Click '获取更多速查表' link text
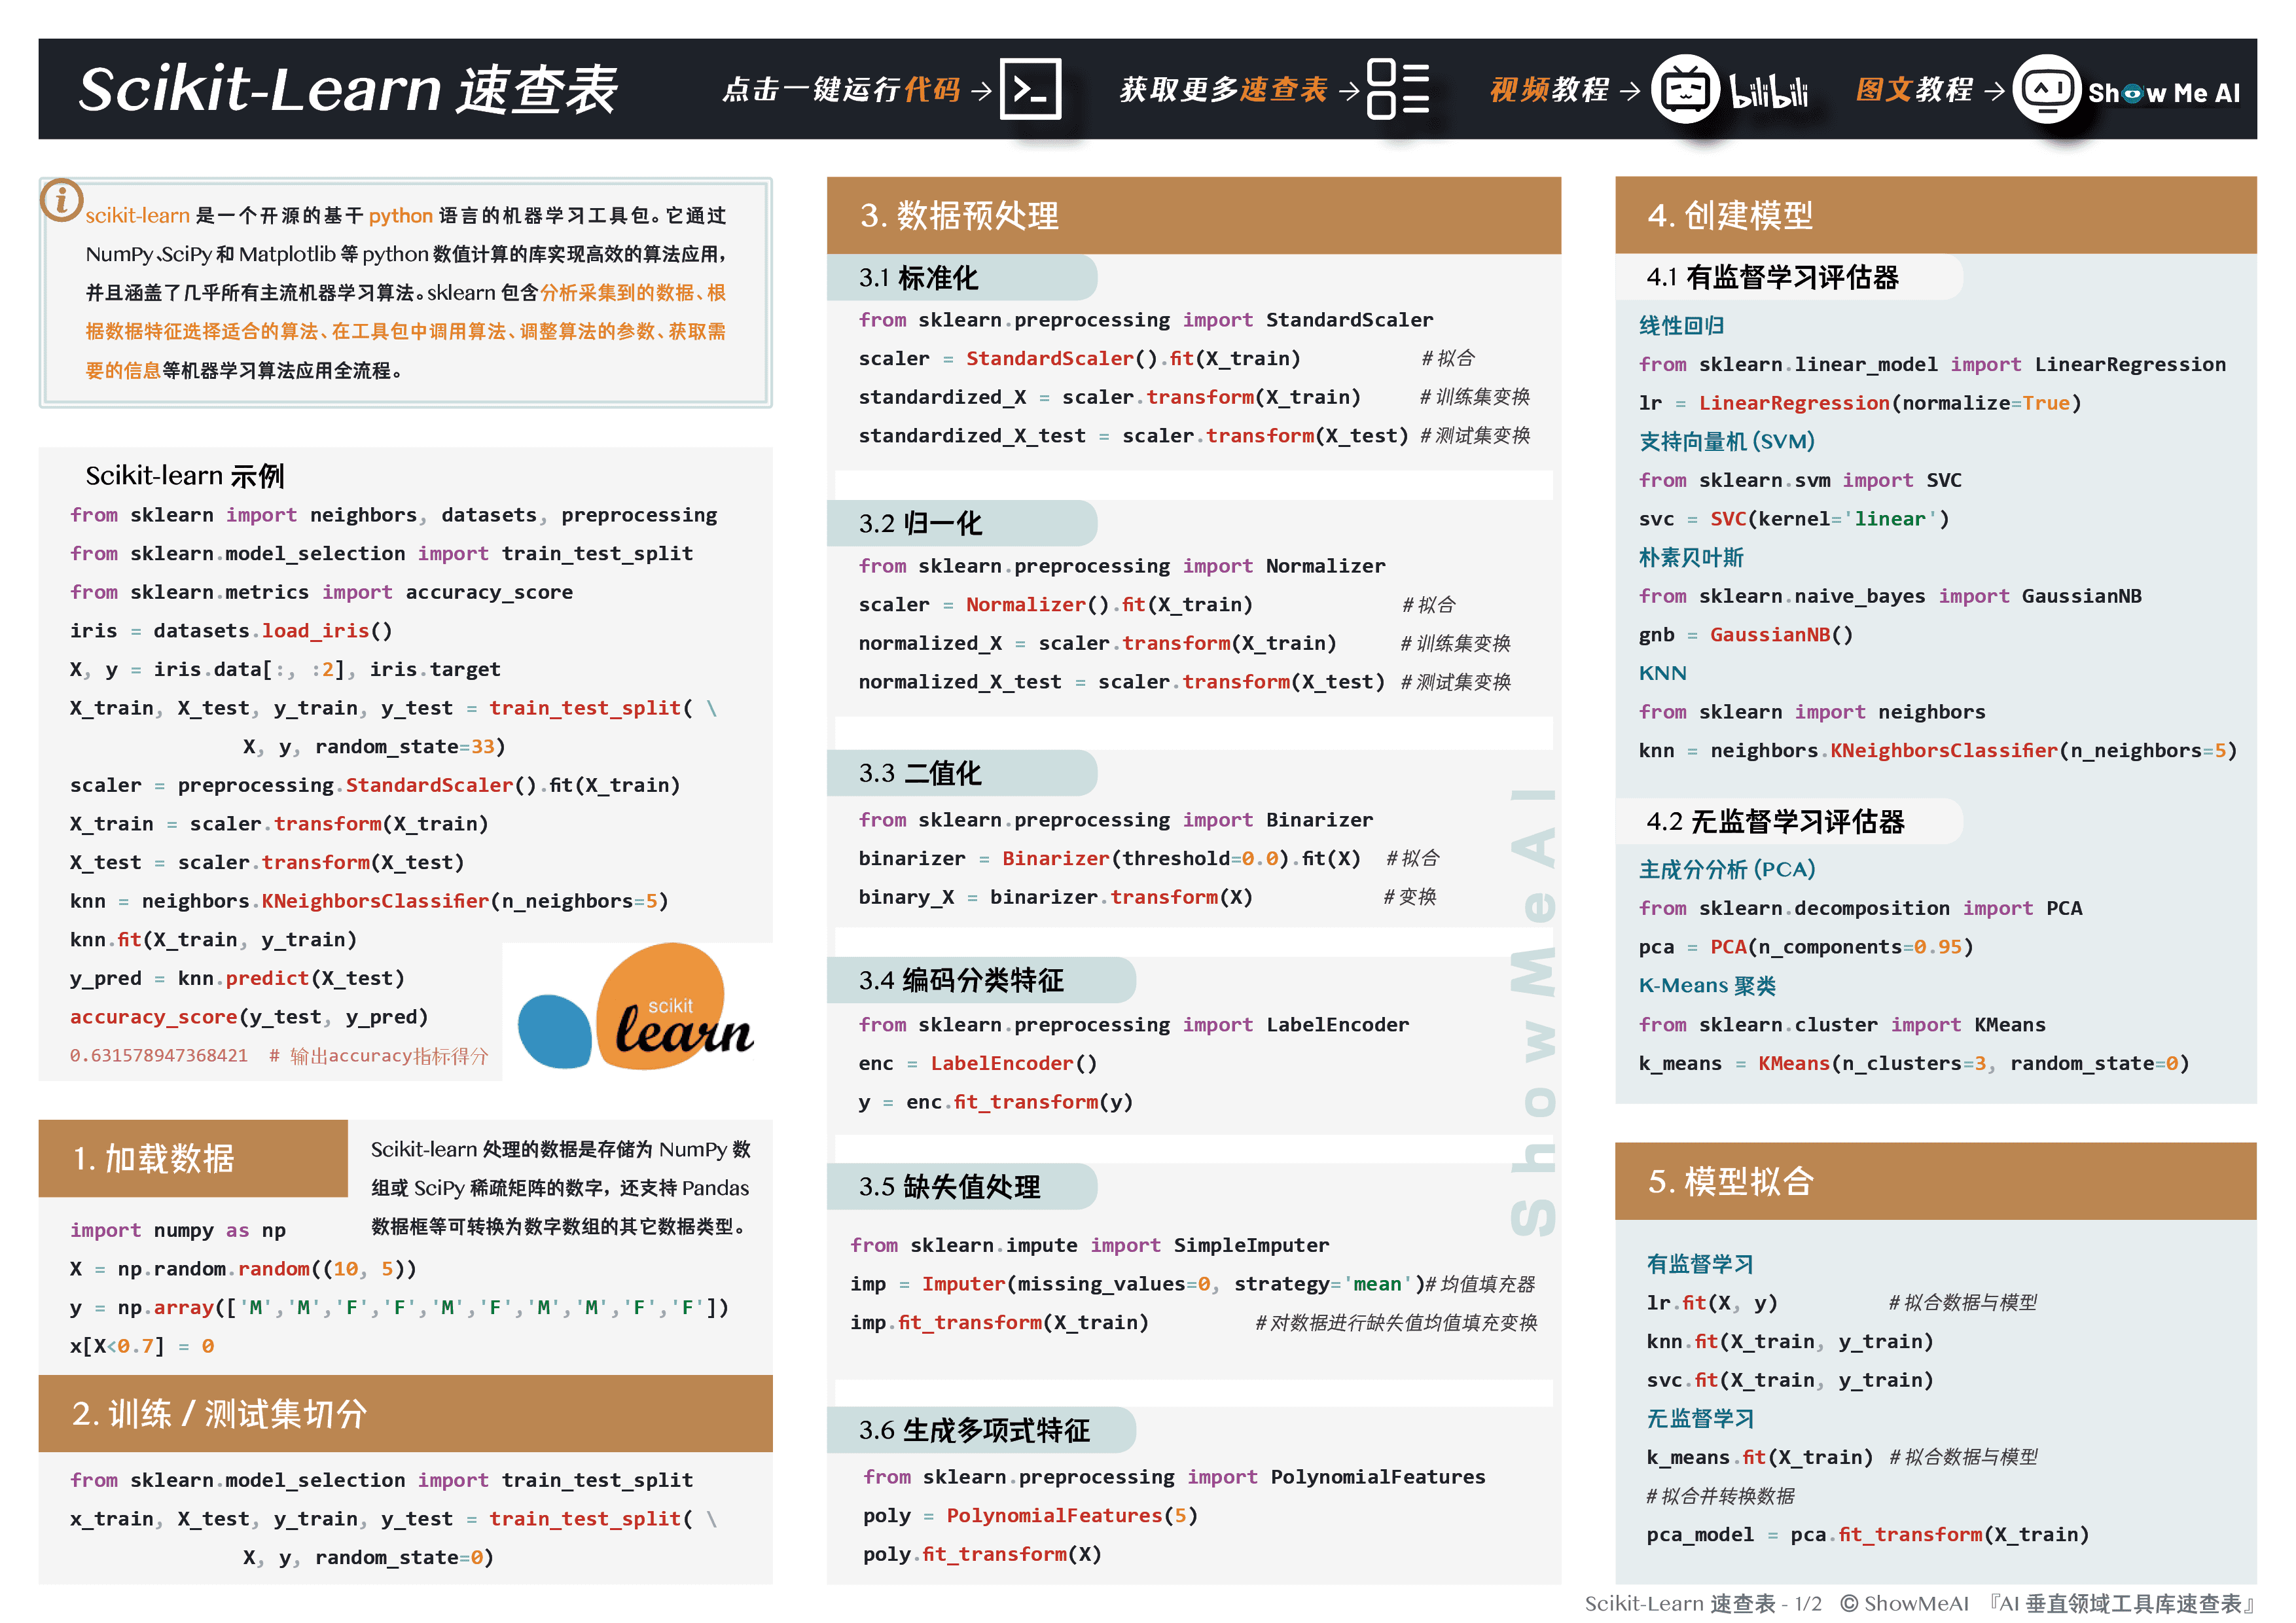The height and width of the screenshot is (1623, 2296). pyautogui.click(x=1223, y=90)
